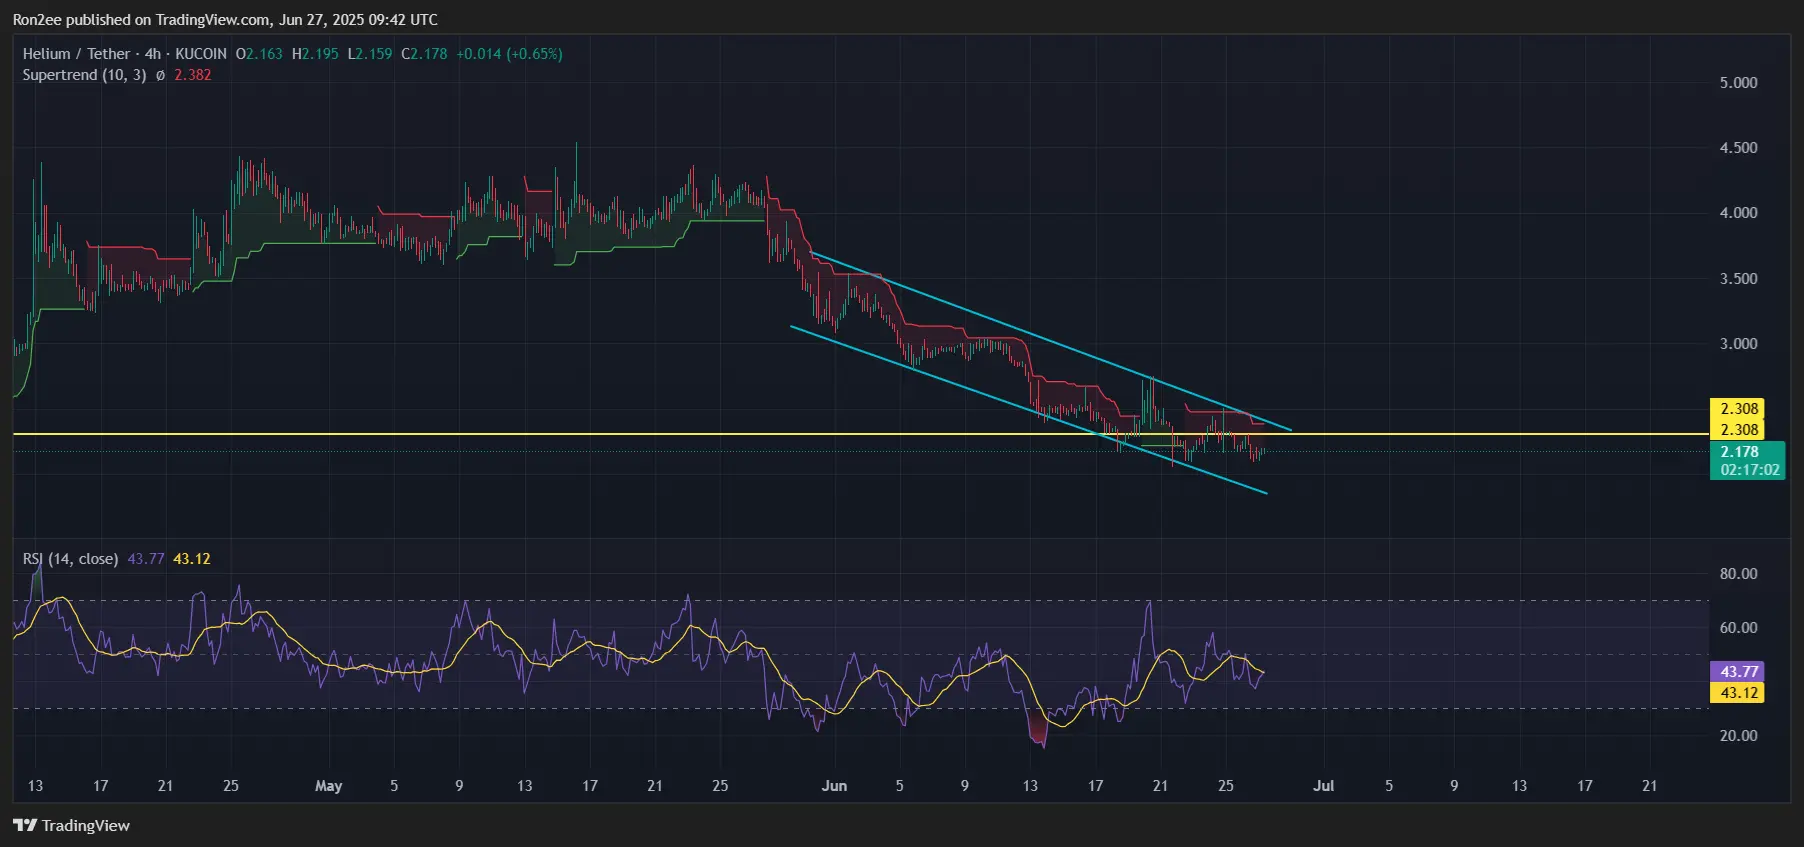The height and width of the screenshot is (847, 1804).
Task: Click the +0.014 (+0.65%) change text
Action: tap(509, 54)
